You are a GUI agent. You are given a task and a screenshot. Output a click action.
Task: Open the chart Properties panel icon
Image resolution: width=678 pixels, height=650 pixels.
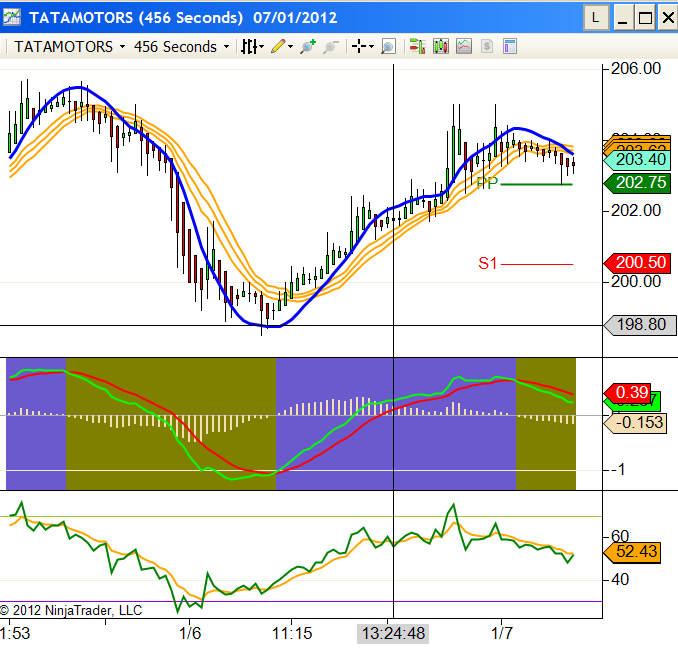(x=510, y=46)
